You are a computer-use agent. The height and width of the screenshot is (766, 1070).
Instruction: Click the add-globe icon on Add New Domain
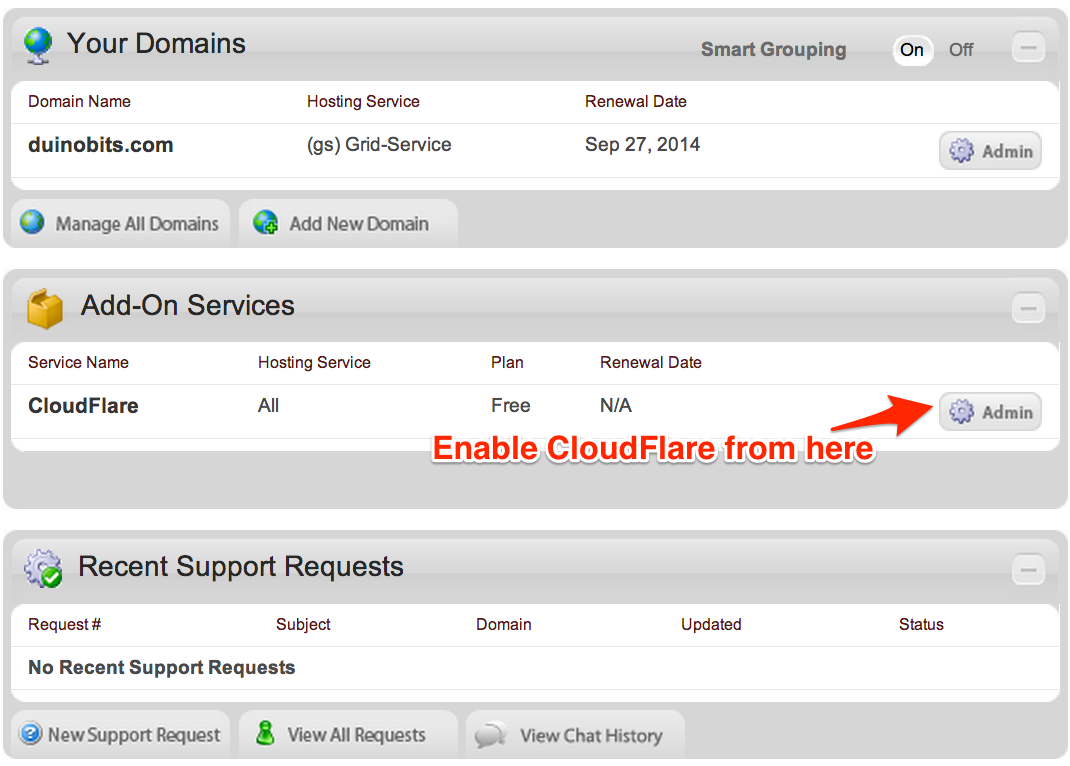coord(265,223)
